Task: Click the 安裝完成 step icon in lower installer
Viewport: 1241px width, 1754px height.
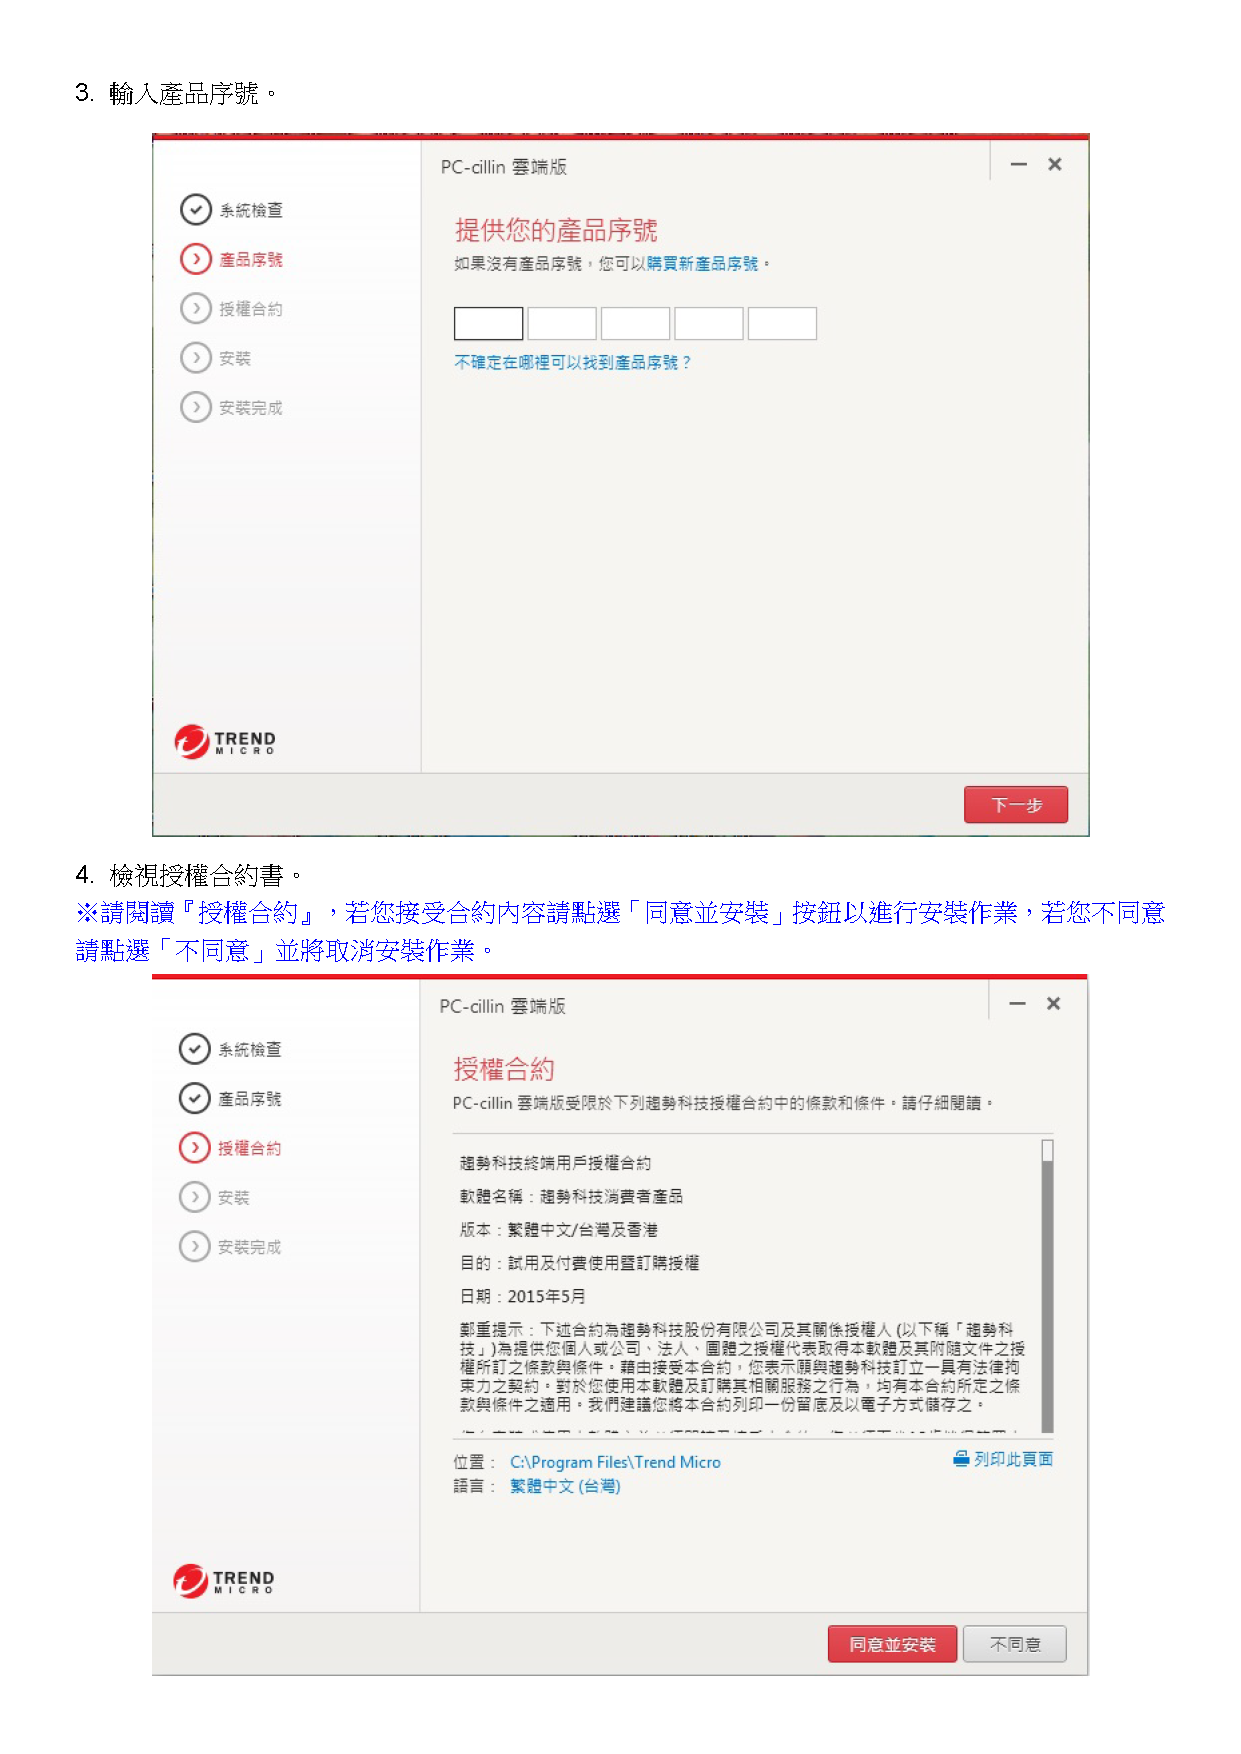Action: 194,1246
